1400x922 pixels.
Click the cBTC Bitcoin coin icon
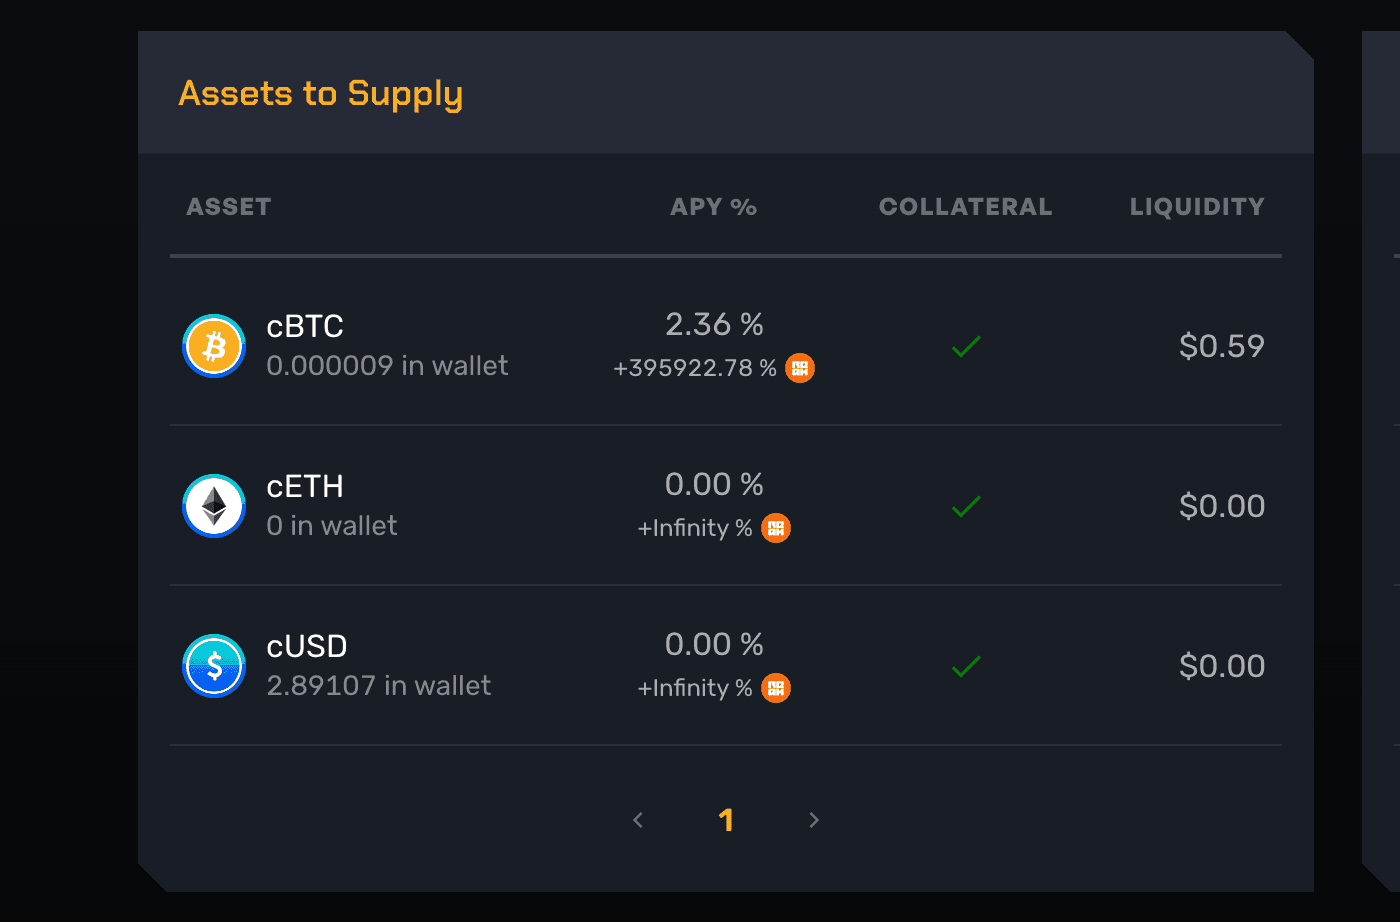point(213,345)
